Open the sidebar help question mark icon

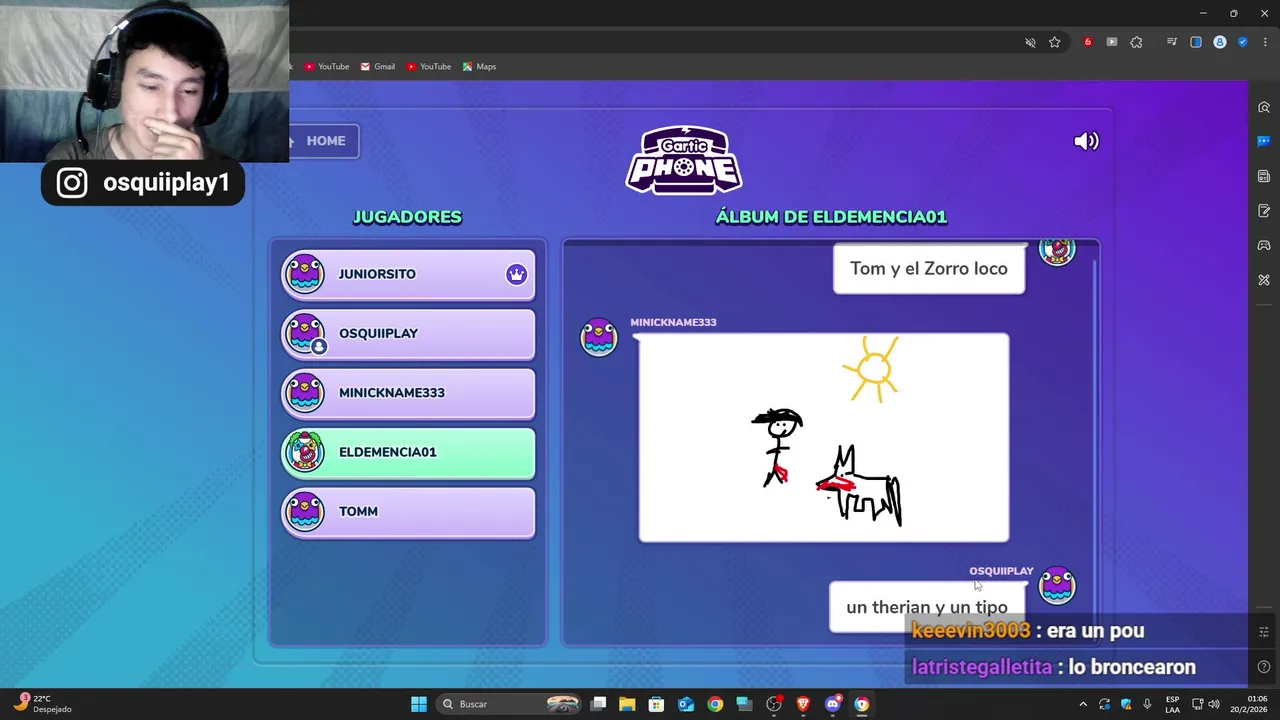point(1264,667)
